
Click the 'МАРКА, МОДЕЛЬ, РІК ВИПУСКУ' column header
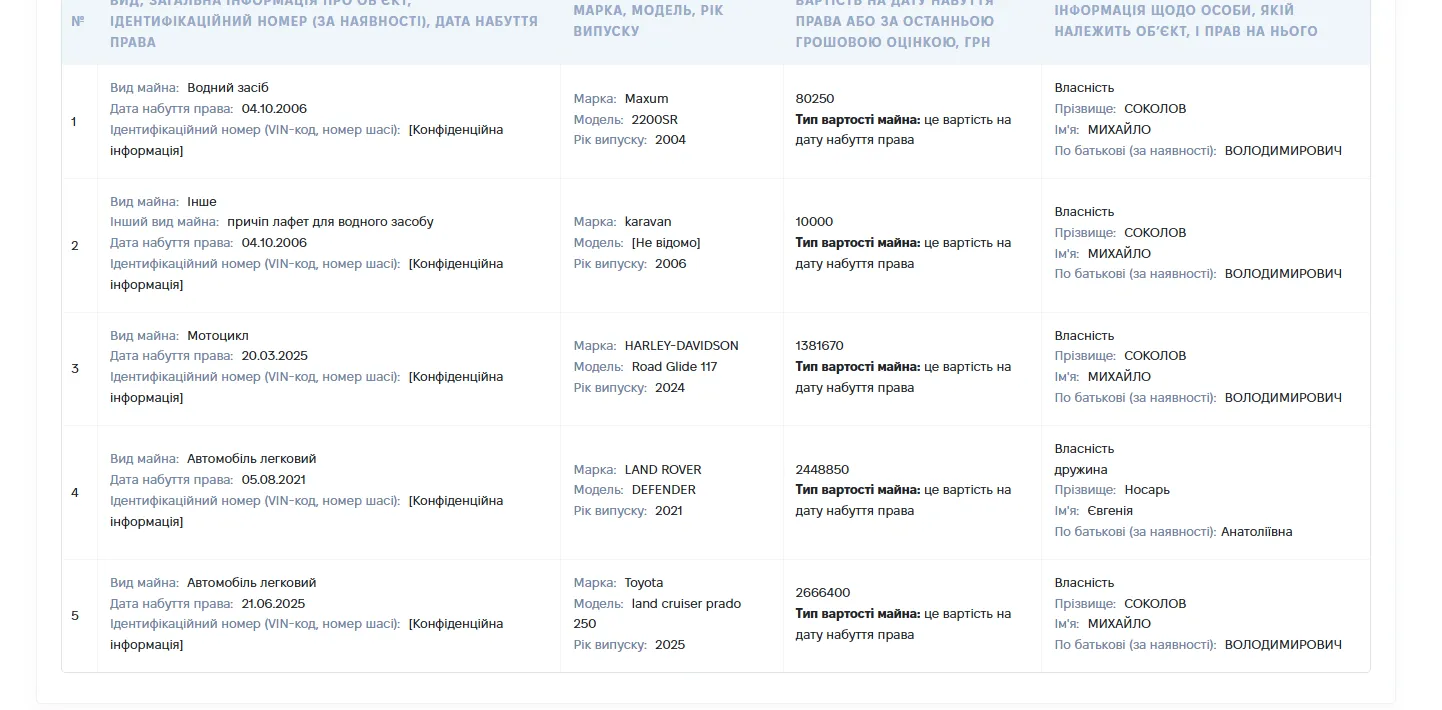click(648, 20)
